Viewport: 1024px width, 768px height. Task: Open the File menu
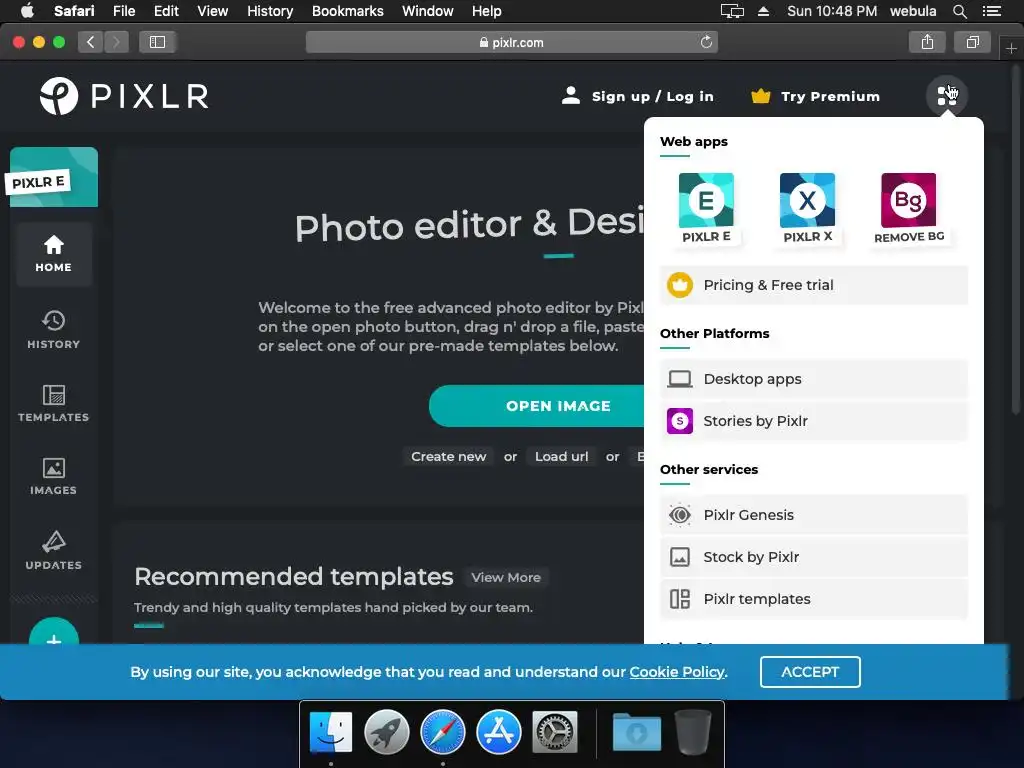coord(123,11)
